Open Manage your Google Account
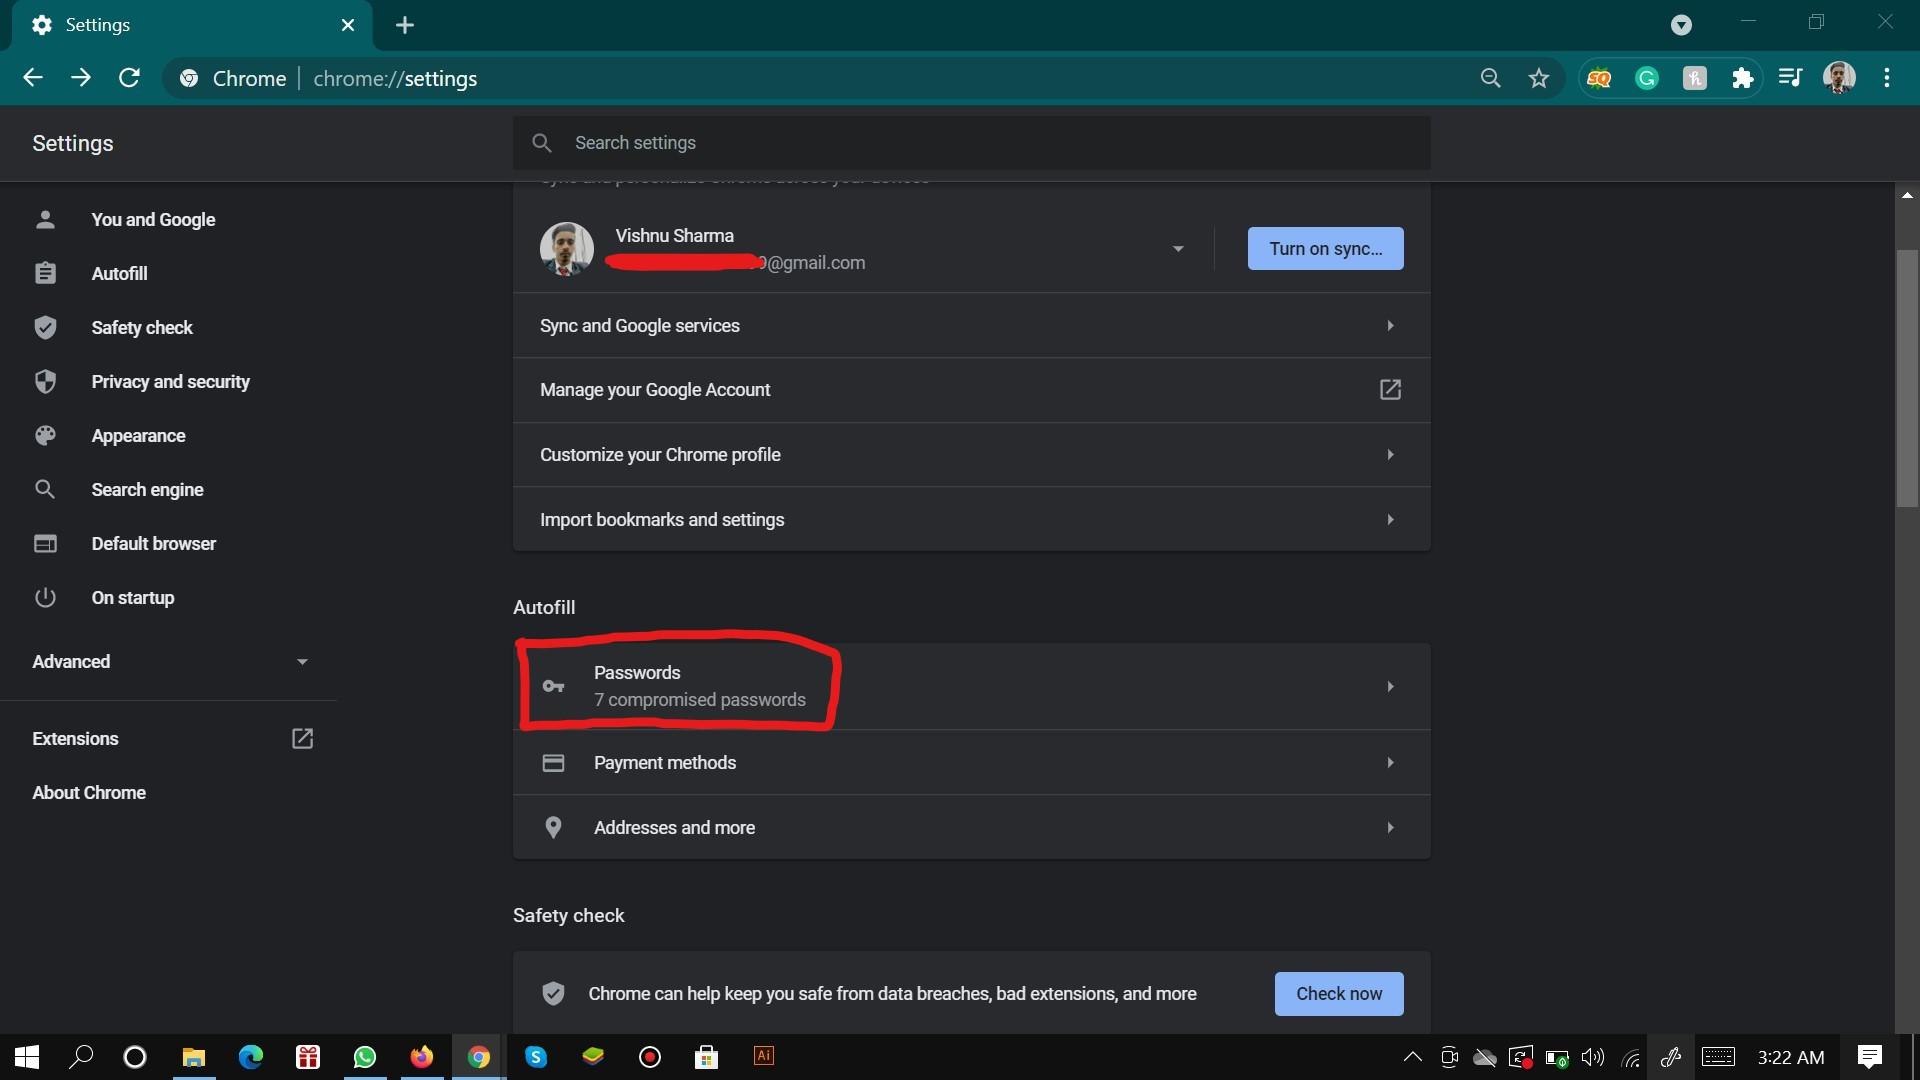Viewport: 1920px width, 1080px height. point(971,390)
